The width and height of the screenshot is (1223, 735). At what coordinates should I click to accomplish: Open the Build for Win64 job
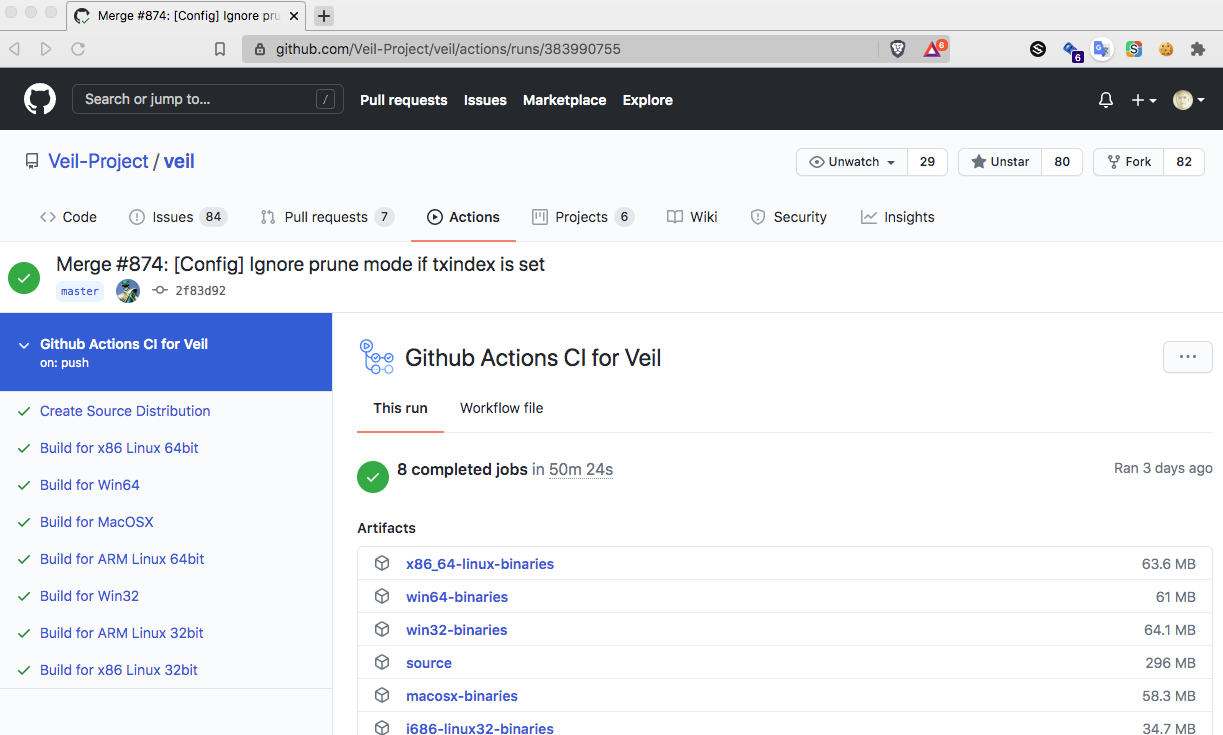click(x=90, y=485)
